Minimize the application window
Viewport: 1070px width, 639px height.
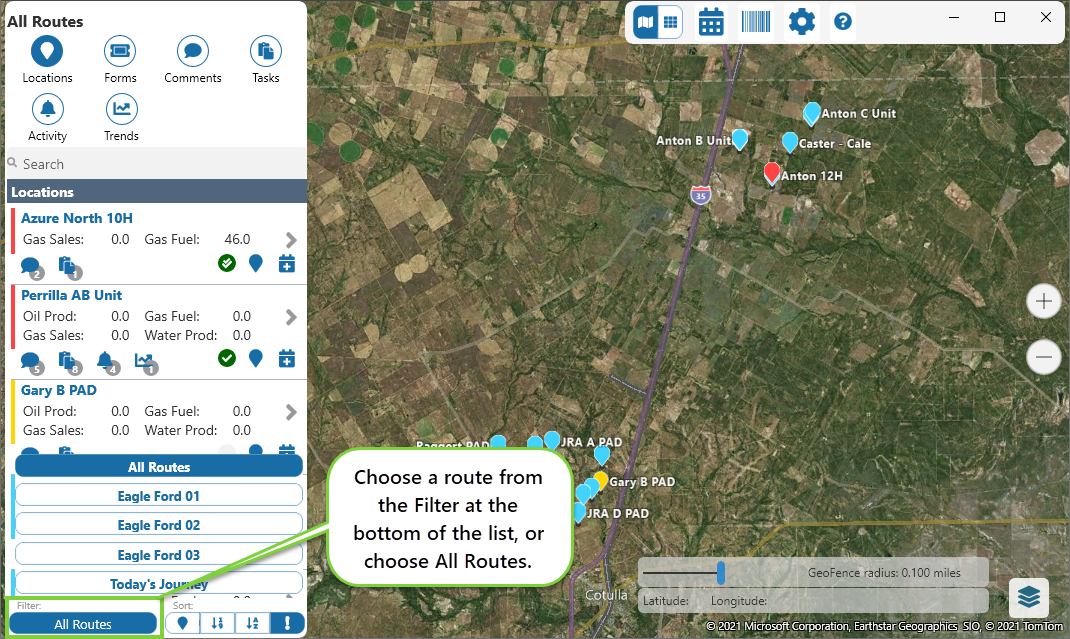coord(954,18)
